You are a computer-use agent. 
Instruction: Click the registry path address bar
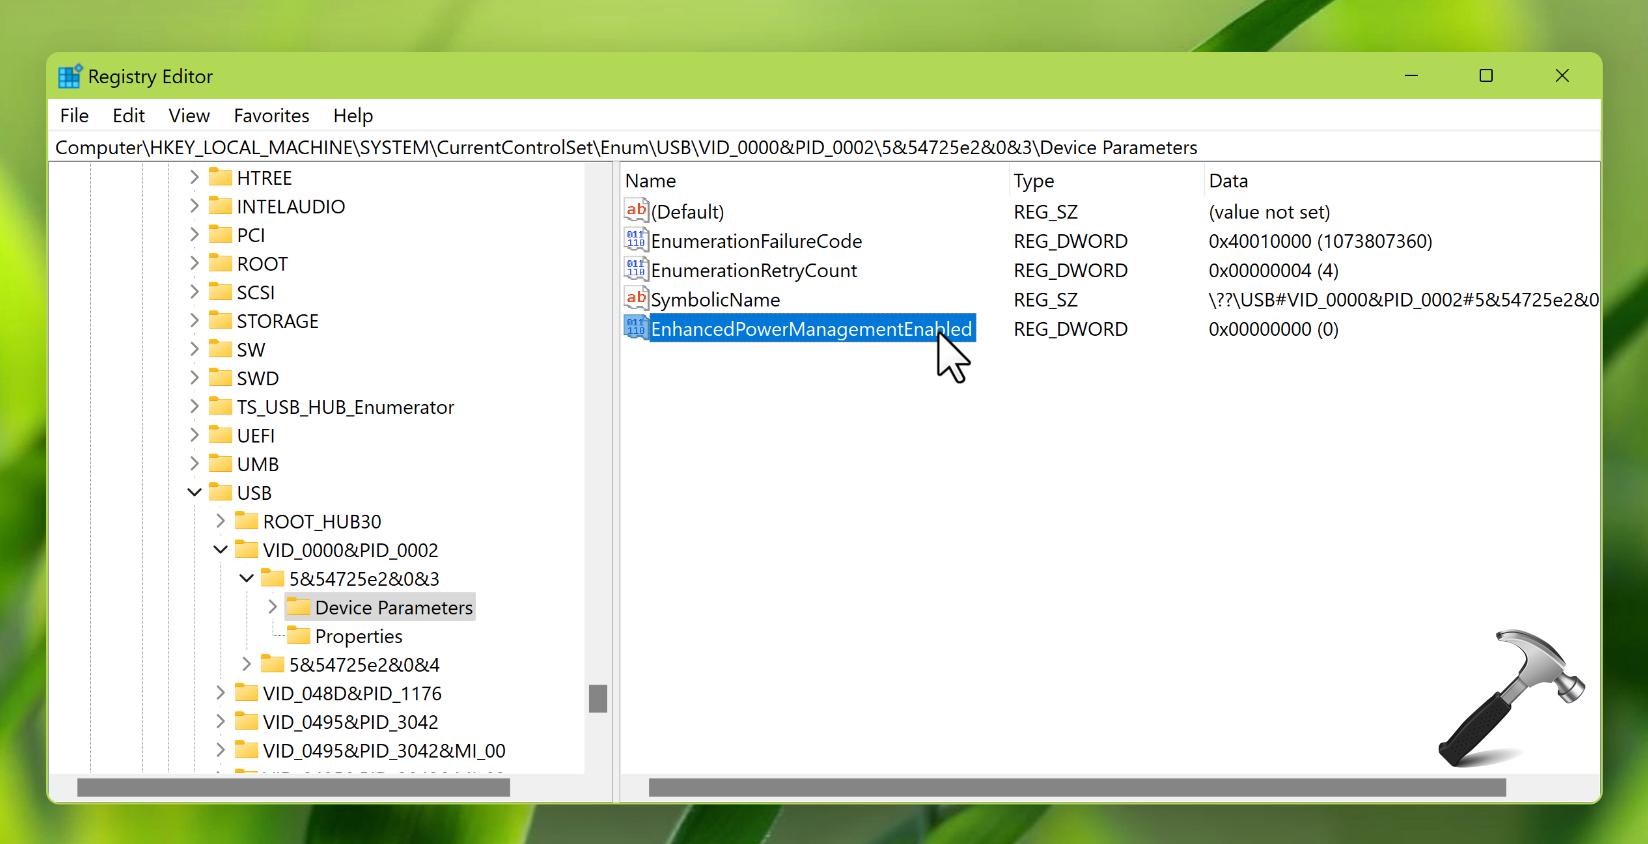626,148
